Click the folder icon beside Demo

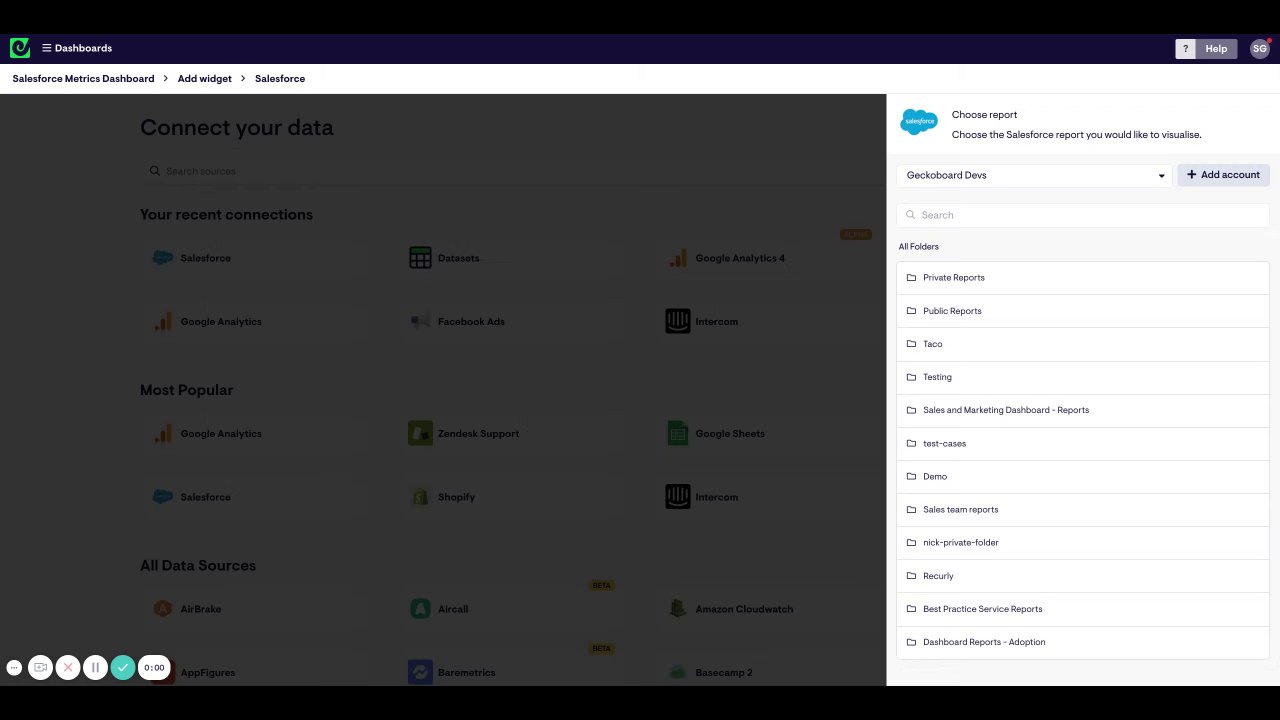911,476
